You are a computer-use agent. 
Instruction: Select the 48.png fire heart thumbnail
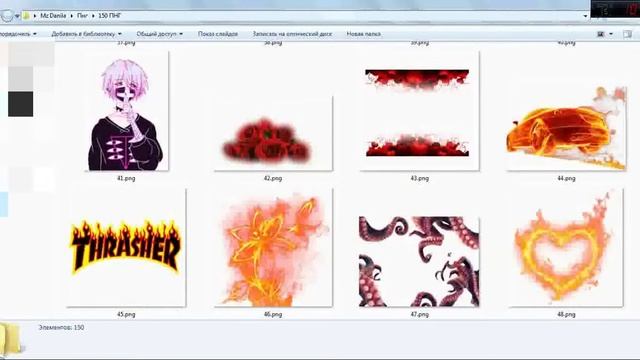567,247
